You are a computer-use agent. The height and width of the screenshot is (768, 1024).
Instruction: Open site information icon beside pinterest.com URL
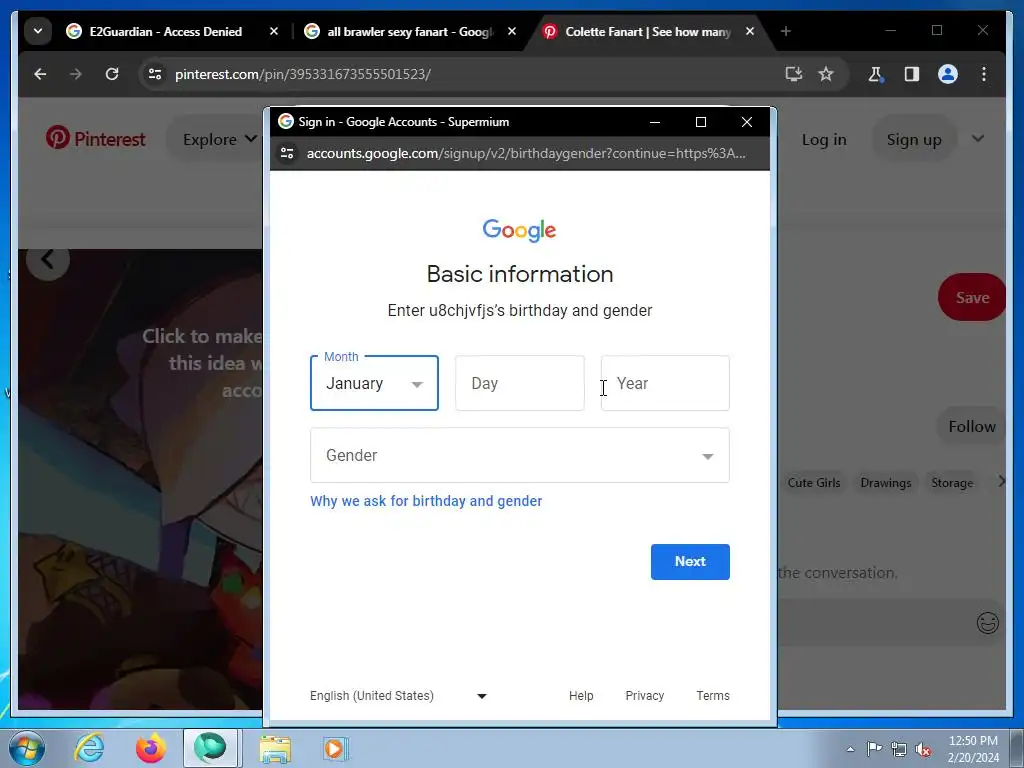point(155,74)
